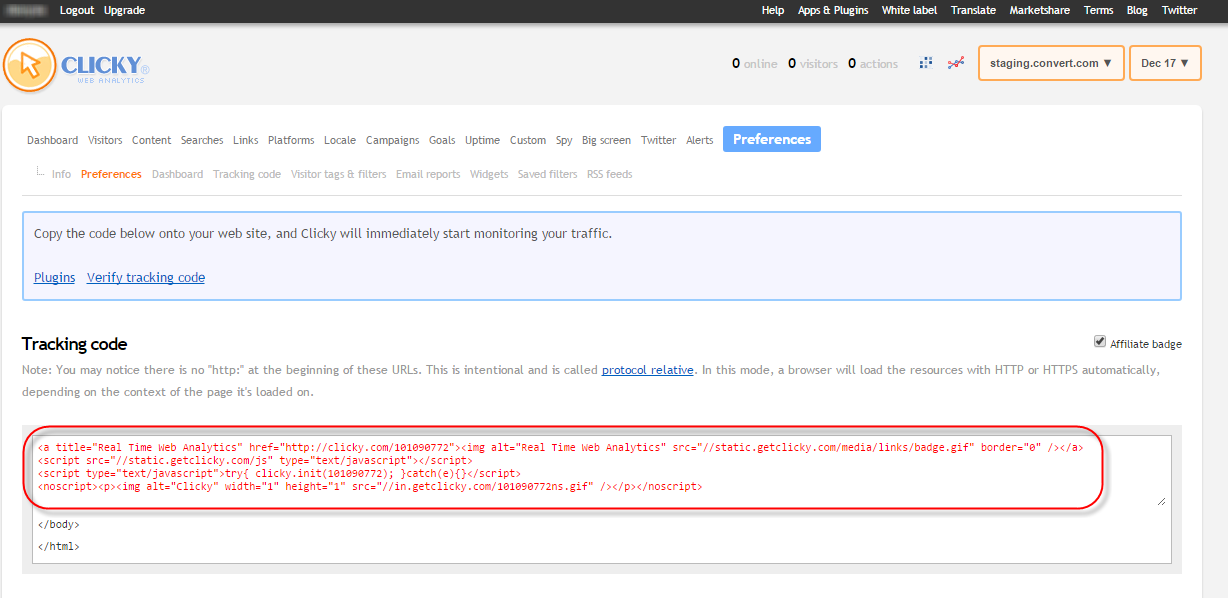Click the Clicky cursor logo icon
The width and height of the screenshot is (1228, 598).
pos(29,63)
